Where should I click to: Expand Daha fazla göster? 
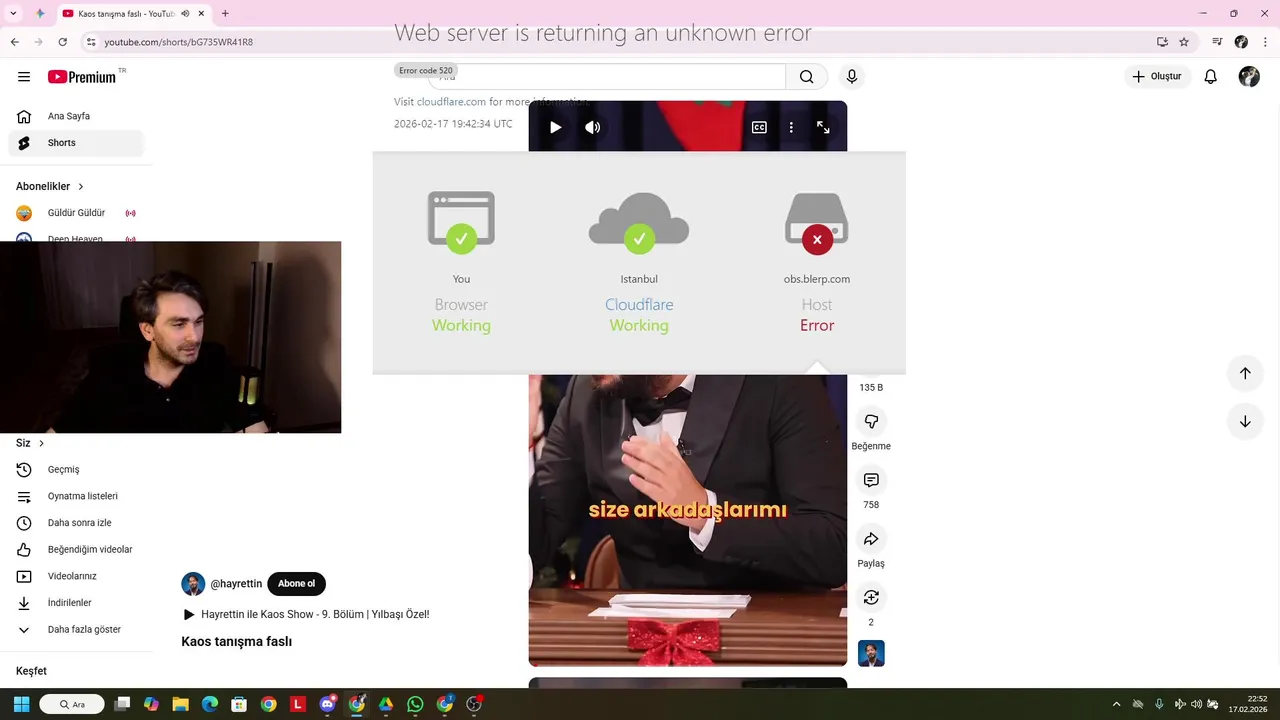pyautogui.click(x=76, y=630)
